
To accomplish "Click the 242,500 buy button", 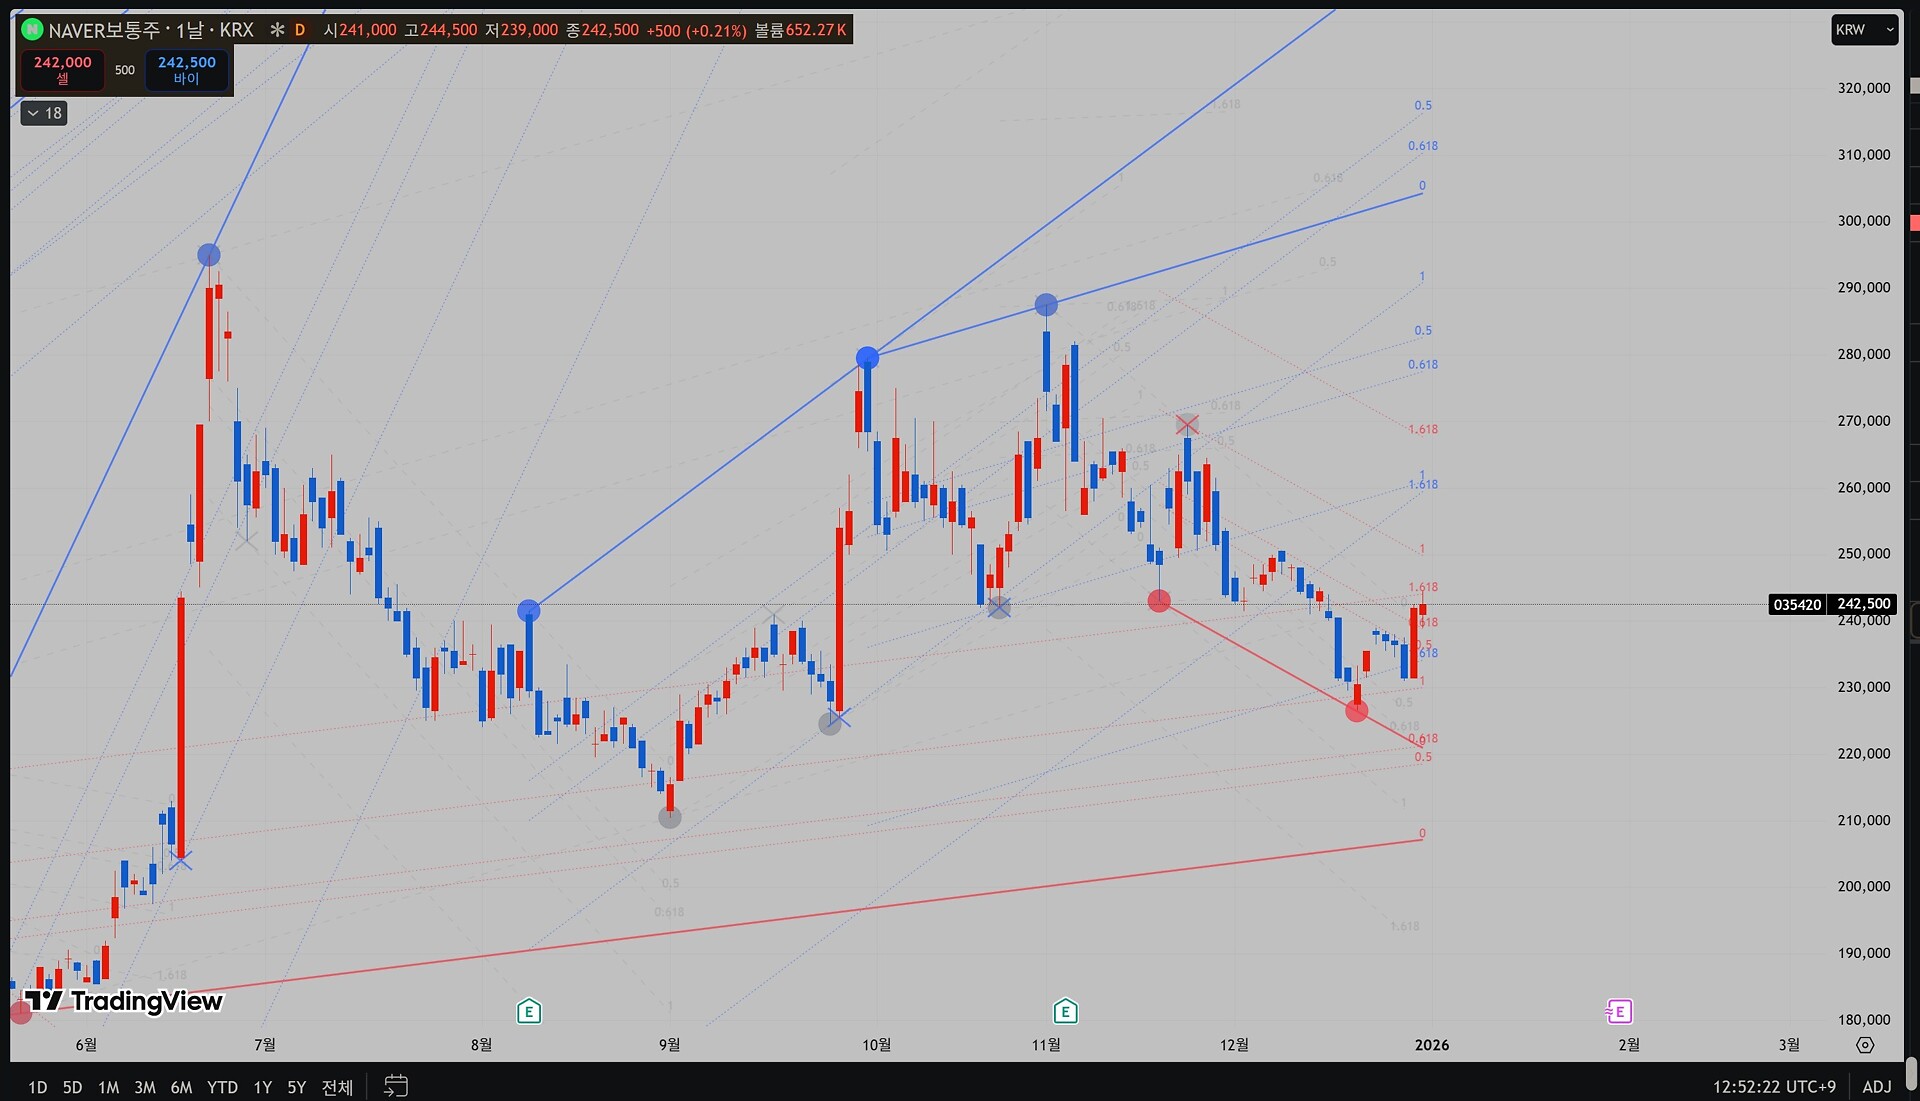I will [x=186, y=70].
